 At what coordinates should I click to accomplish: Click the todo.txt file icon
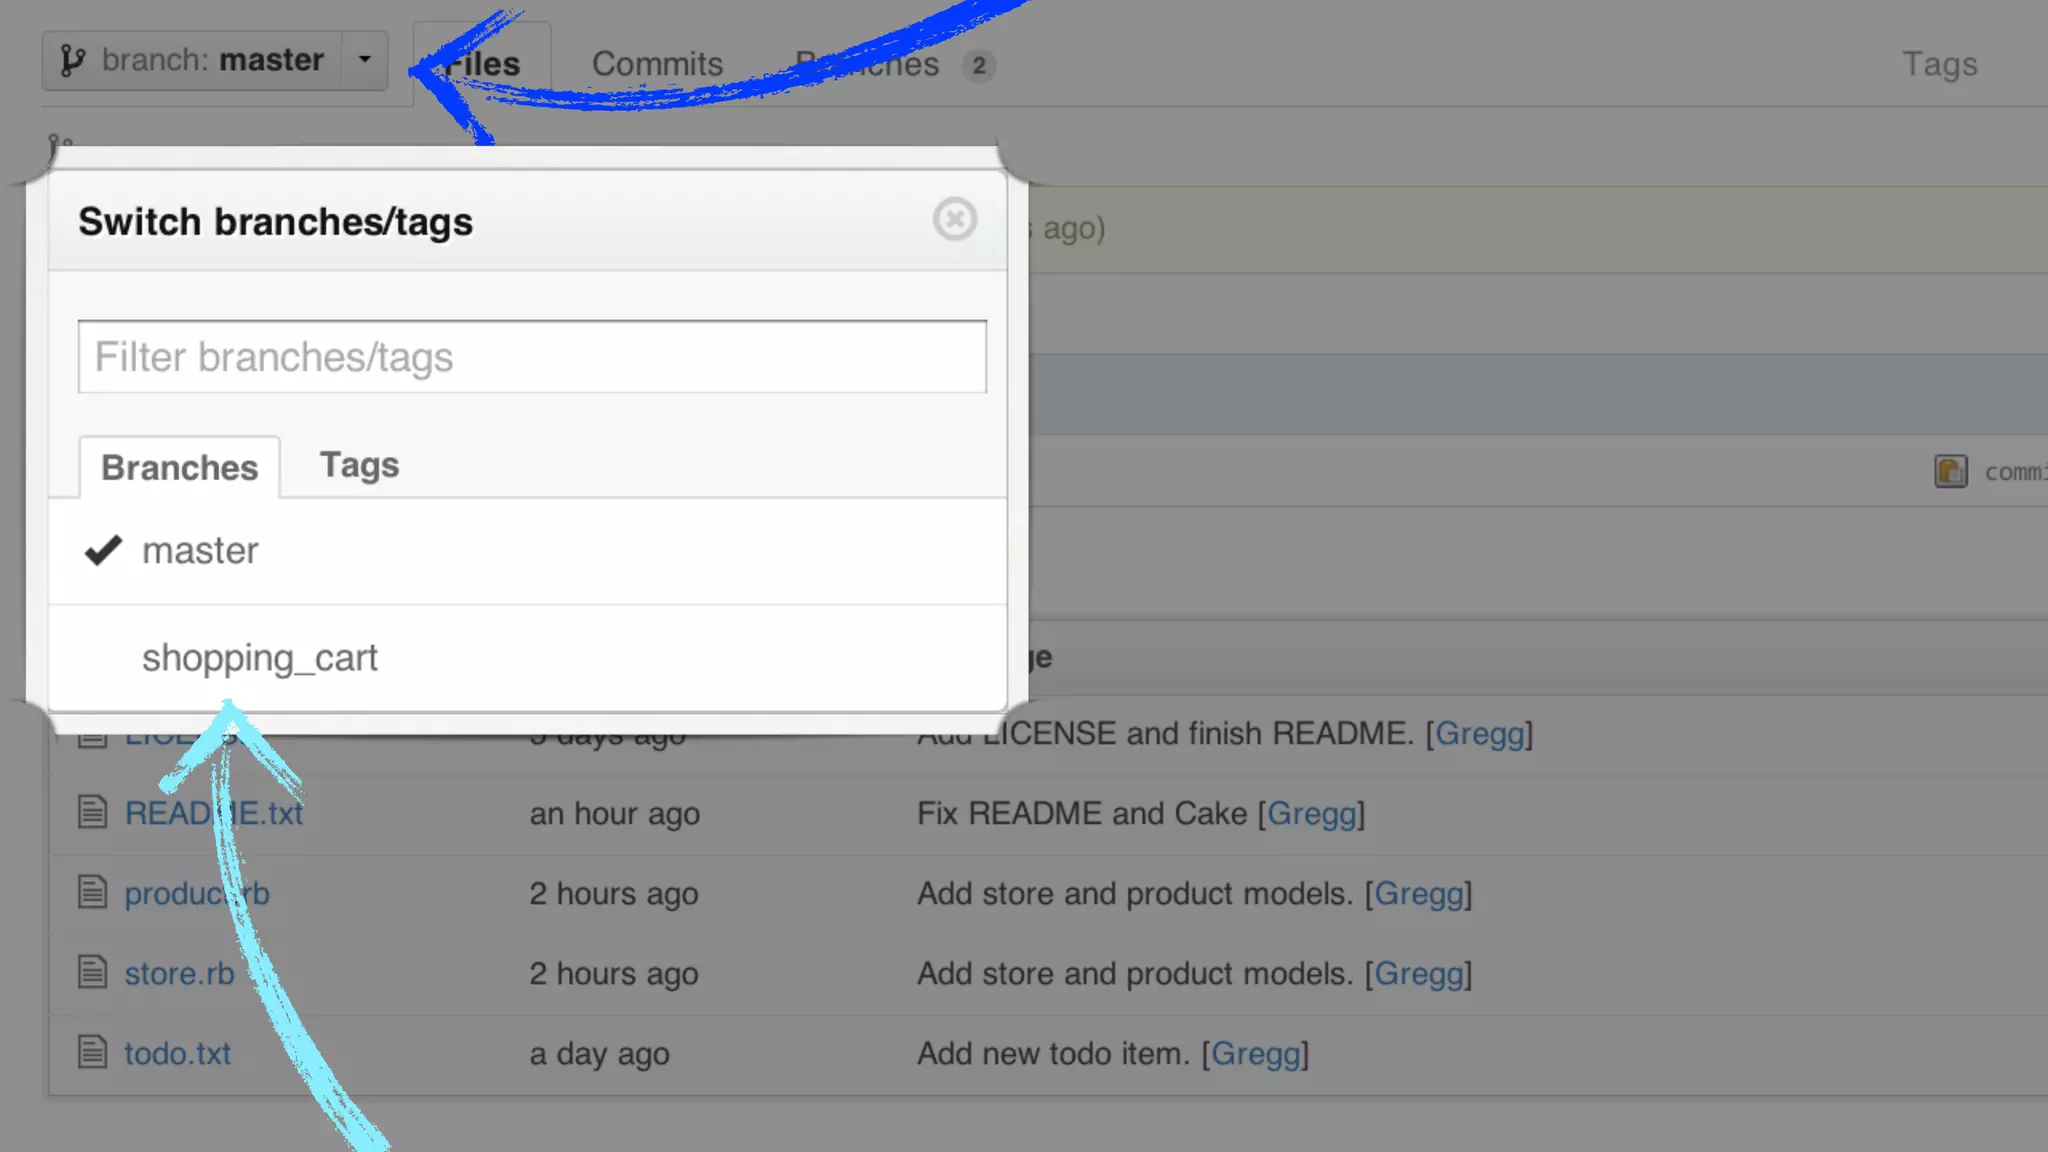[92, 1052]
